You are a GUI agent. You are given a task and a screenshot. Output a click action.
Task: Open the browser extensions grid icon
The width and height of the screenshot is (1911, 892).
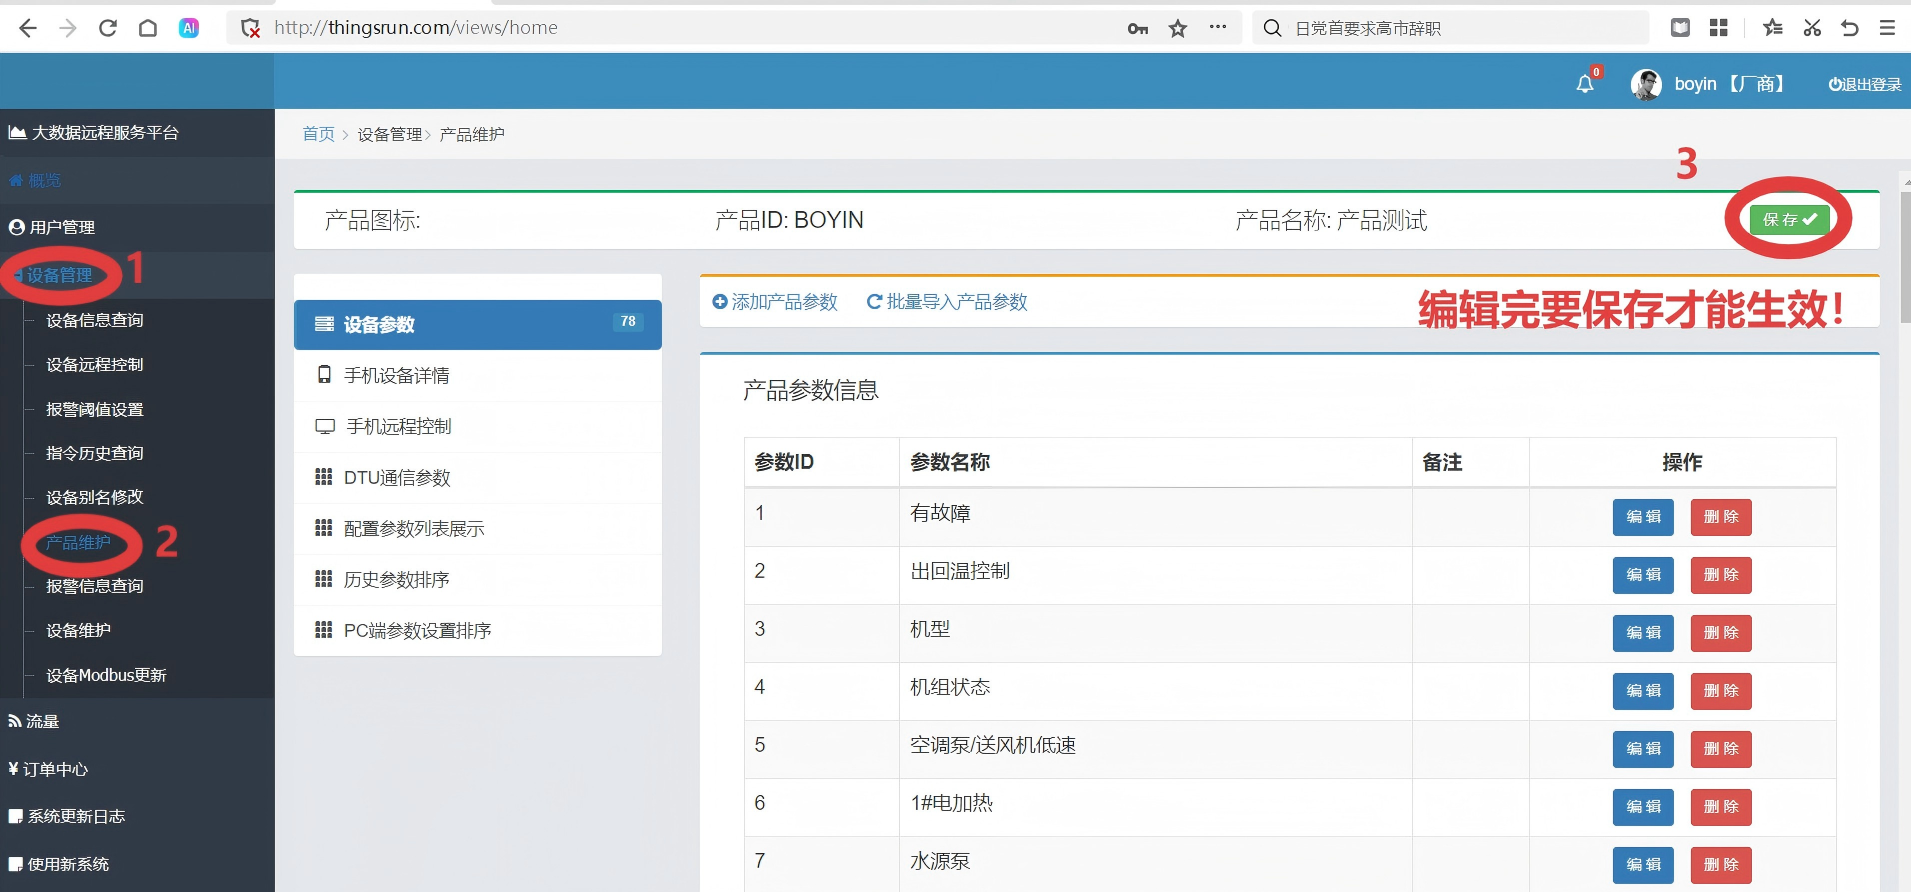(1719, 28)
